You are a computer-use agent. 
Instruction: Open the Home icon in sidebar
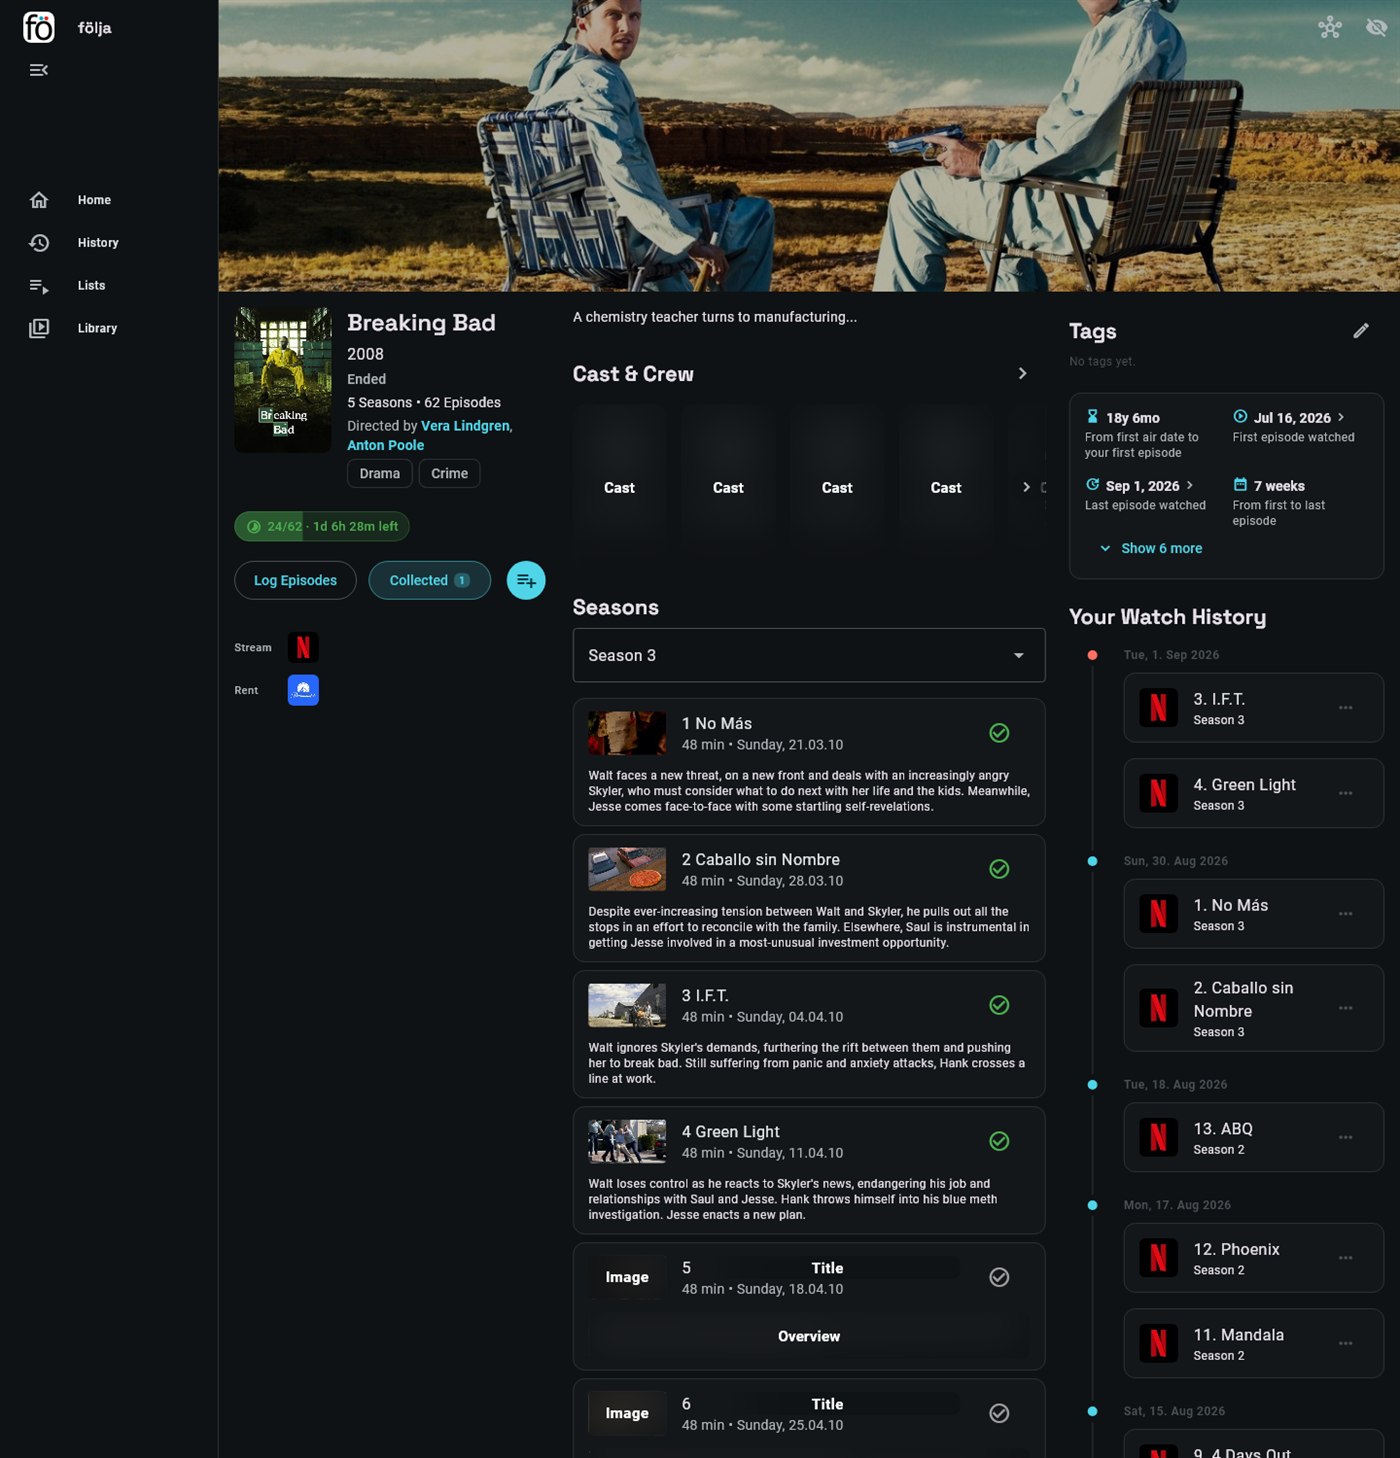(x=39, y=200)
